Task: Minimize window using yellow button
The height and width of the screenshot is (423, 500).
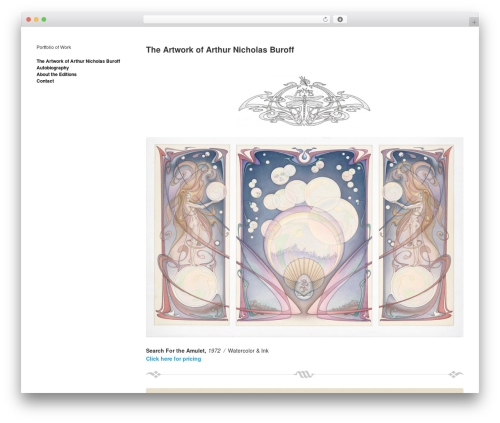Action: pyautogui.click(x=36, y=20)
